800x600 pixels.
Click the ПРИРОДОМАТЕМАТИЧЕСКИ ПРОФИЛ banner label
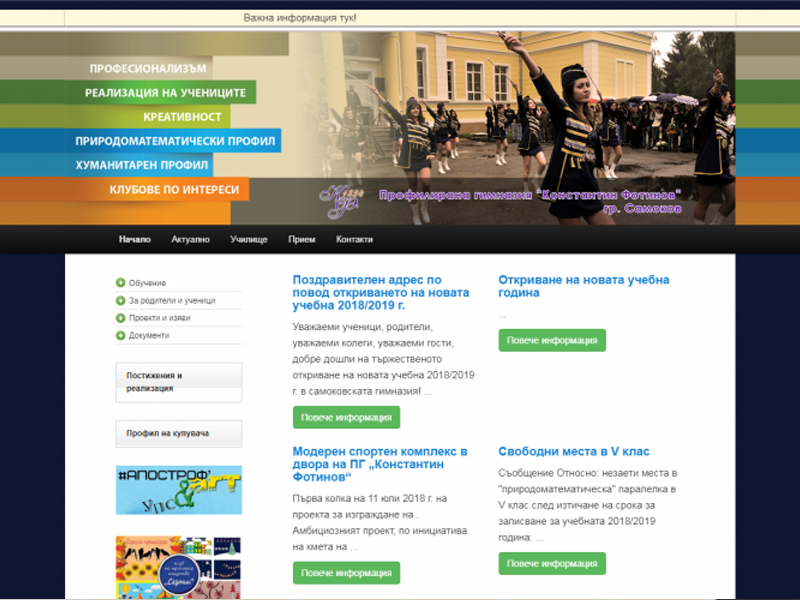pos(175,141)
